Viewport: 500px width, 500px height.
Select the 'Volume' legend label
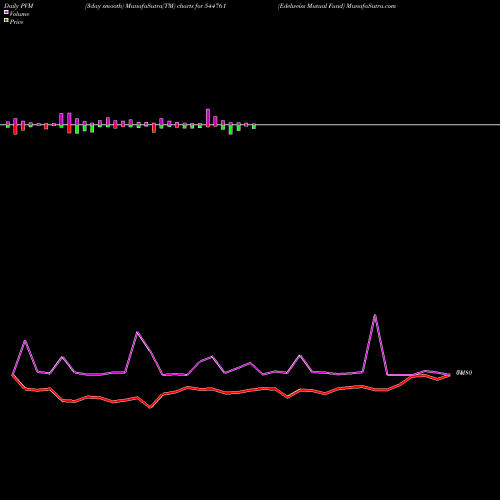19,14
